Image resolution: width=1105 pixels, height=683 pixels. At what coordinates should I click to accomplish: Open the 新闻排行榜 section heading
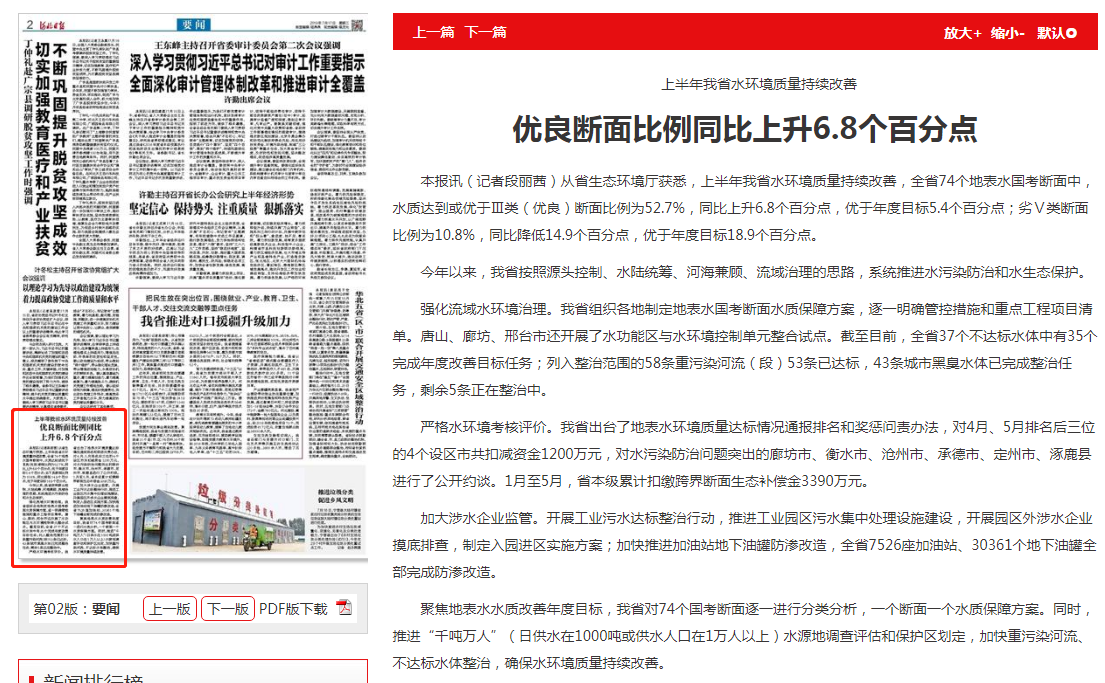click(x=93, y=677)
